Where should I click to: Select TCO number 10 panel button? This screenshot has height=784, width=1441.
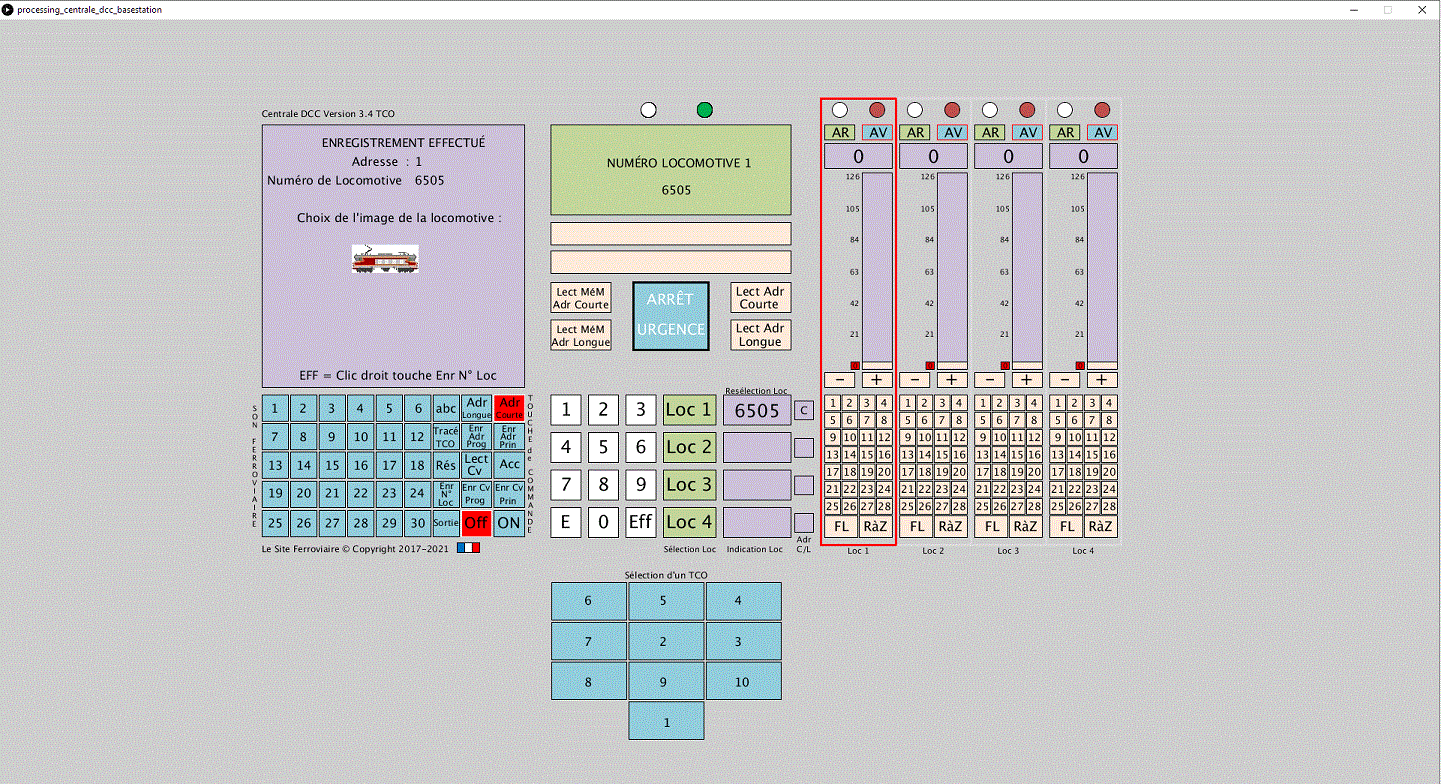pyautogui.click(x=742, y=682)
